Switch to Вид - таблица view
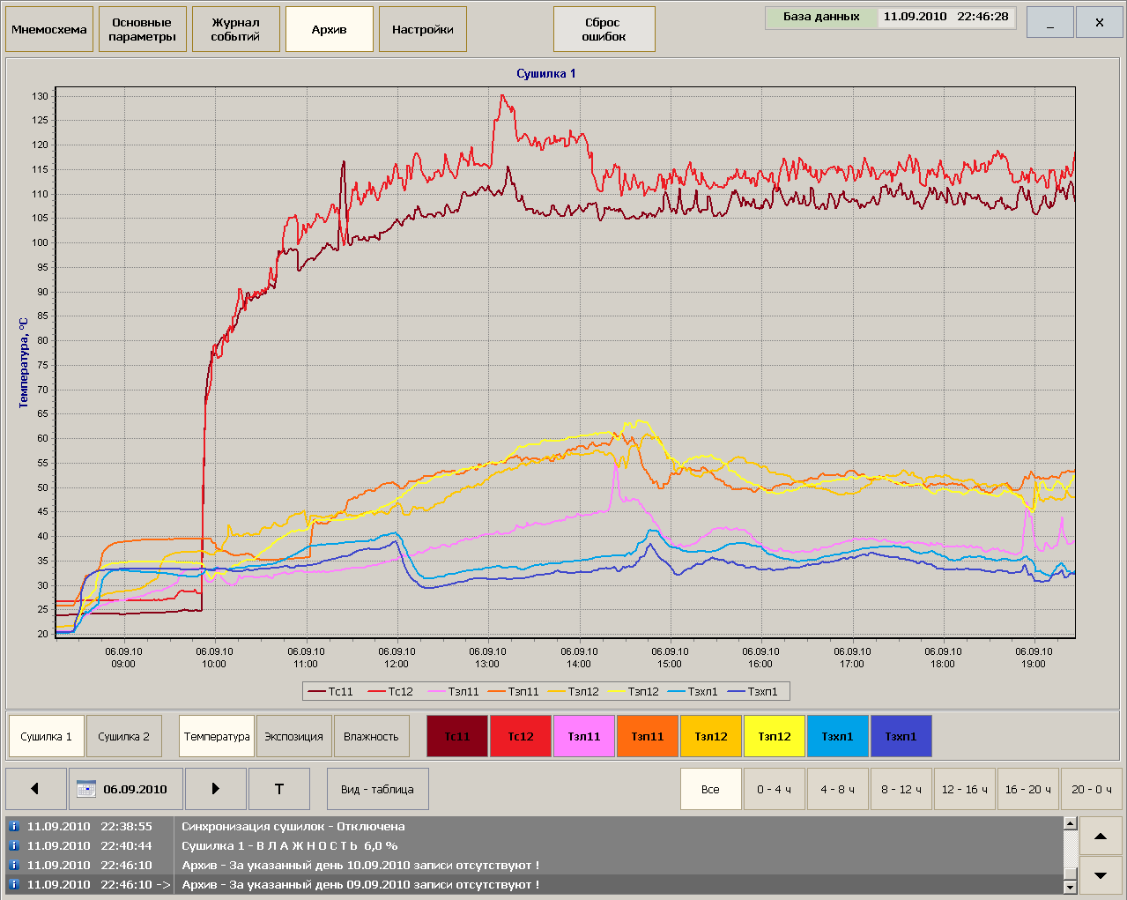 pyautogui.click(x=377, y=789)
